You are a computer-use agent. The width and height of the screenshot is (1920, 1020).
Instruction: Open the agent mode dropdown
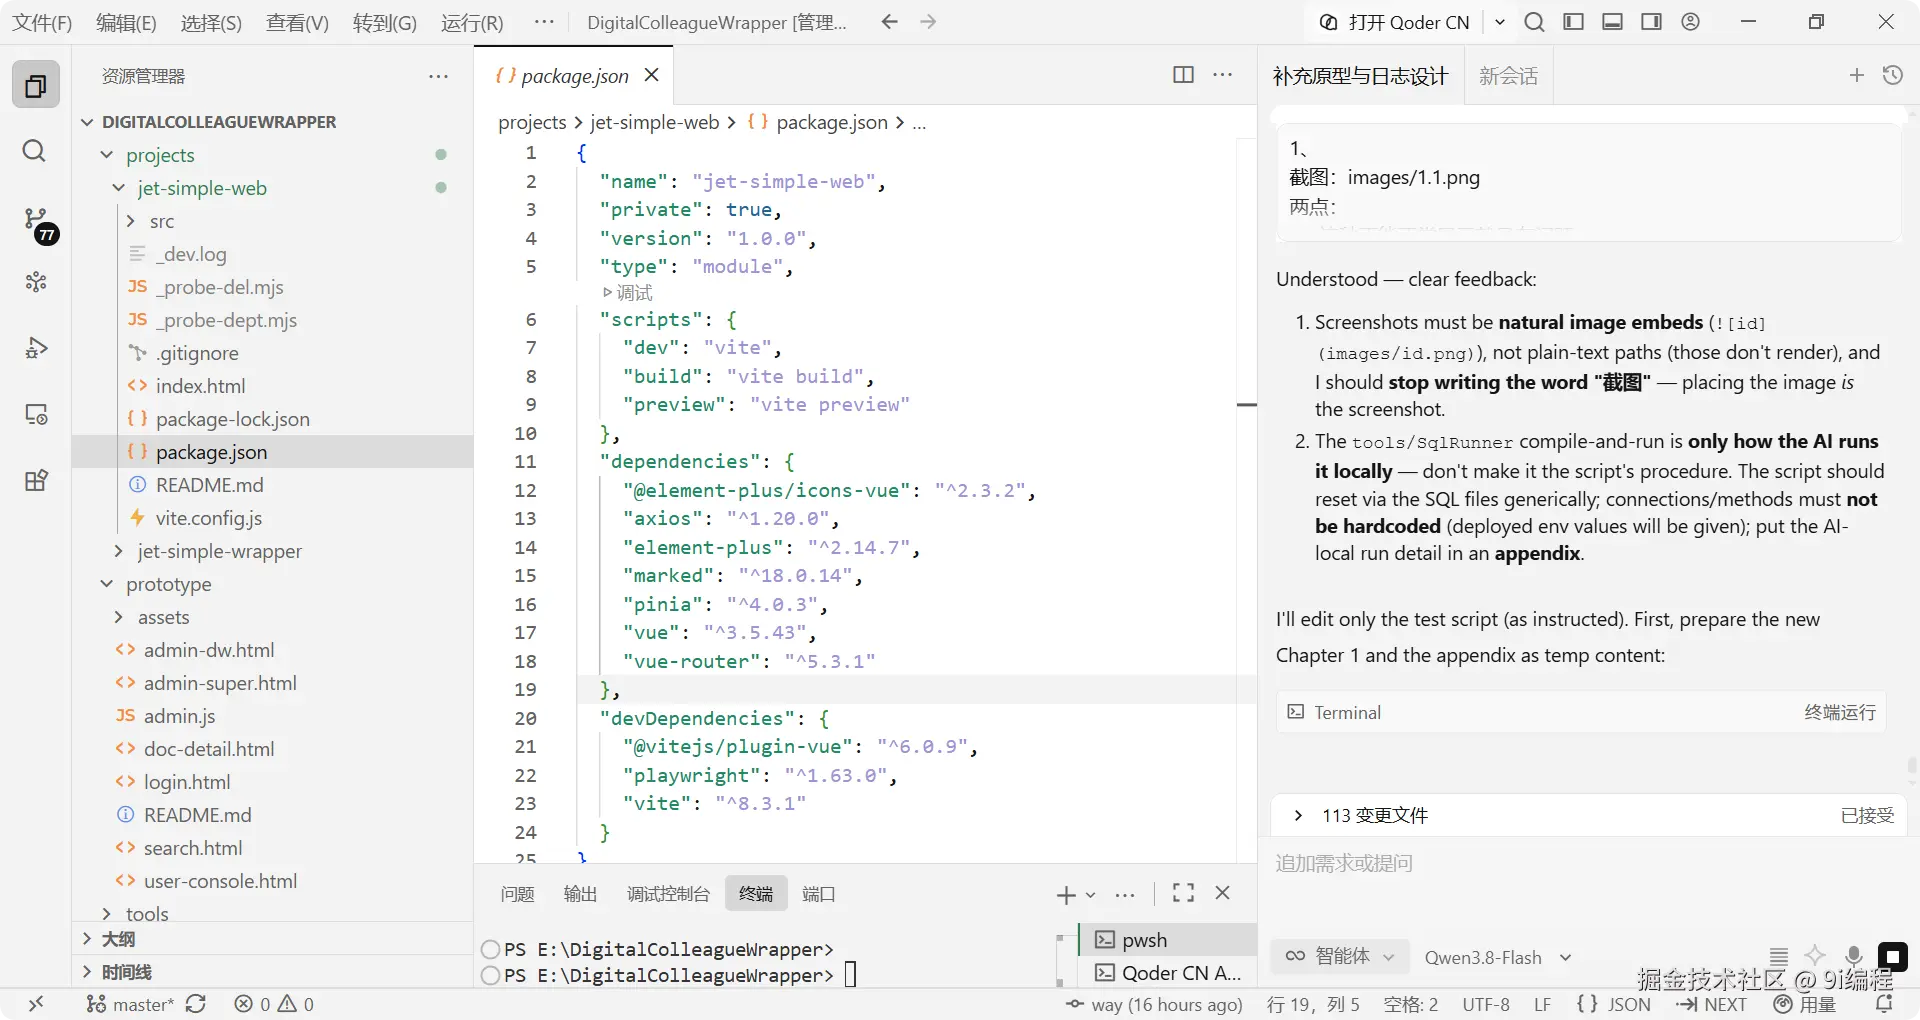(x=1340, y=956)
